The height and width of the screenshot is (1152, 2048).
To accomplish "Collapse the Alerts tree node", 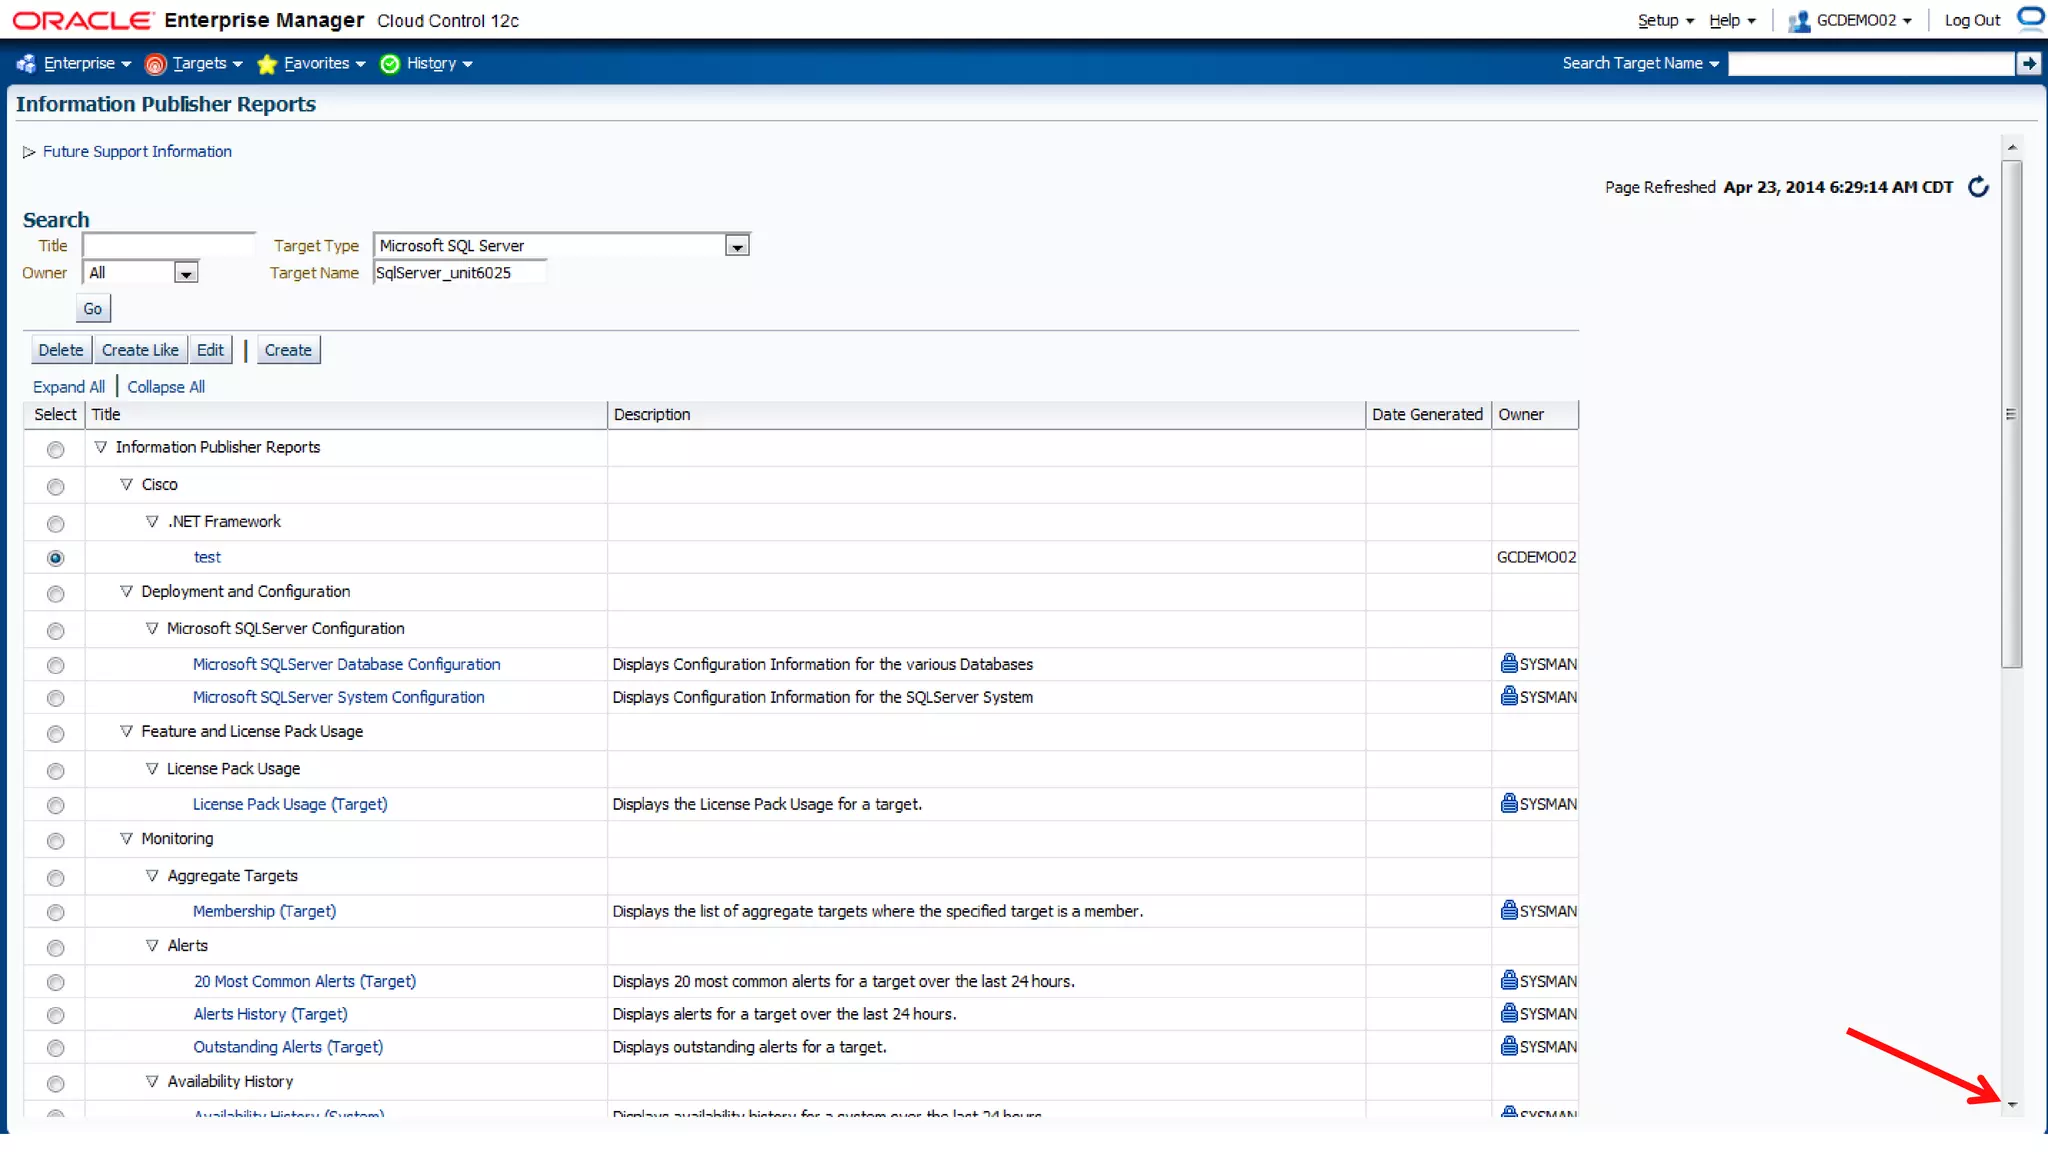I will pos(152,945).
